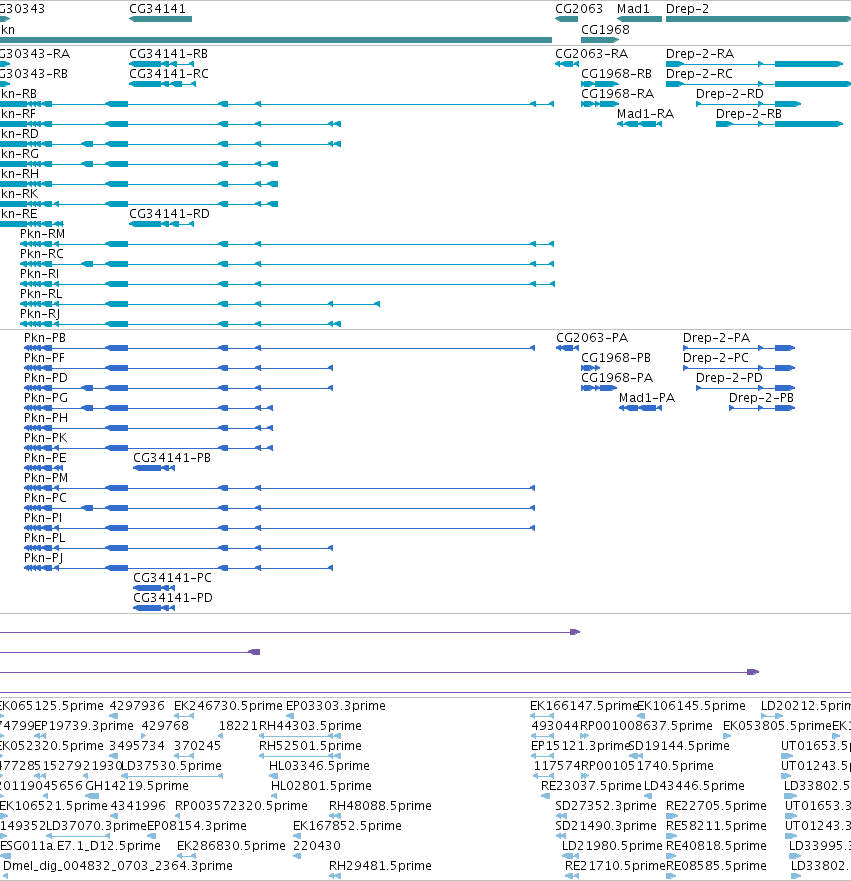Screen dimensions: 851x881
Task: Click EST RH52501.5prime
Action: pyautogui.click(x=310, y=746)
